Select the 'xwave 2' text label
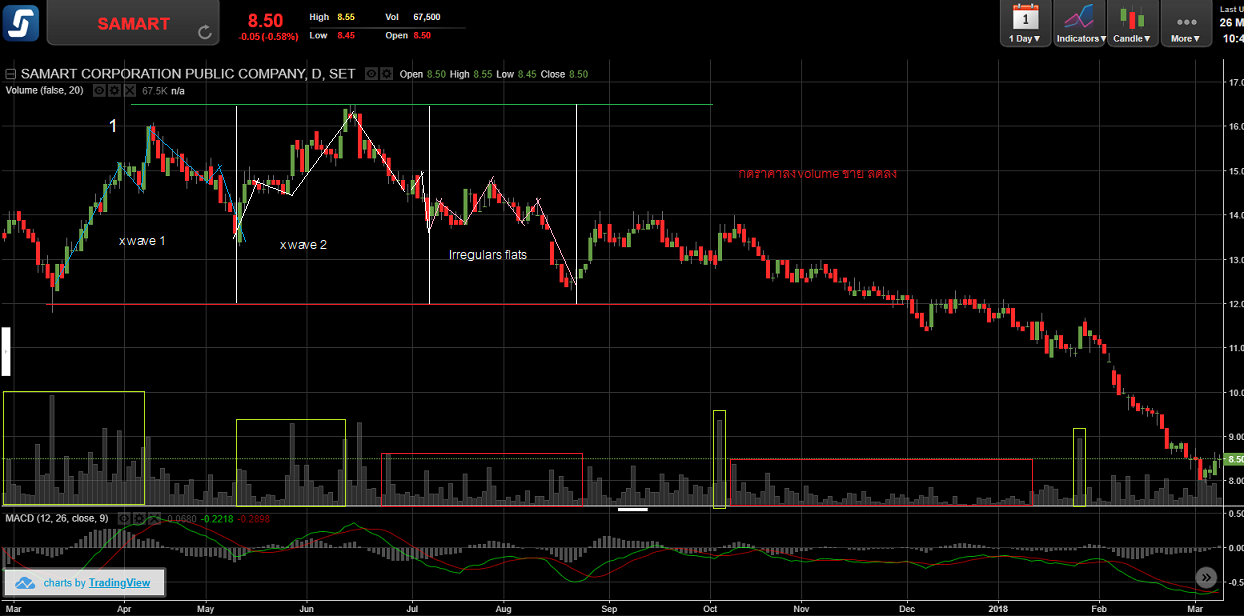Image resolution: width=1244 pixels, height=616 pixels. [303, 245]
